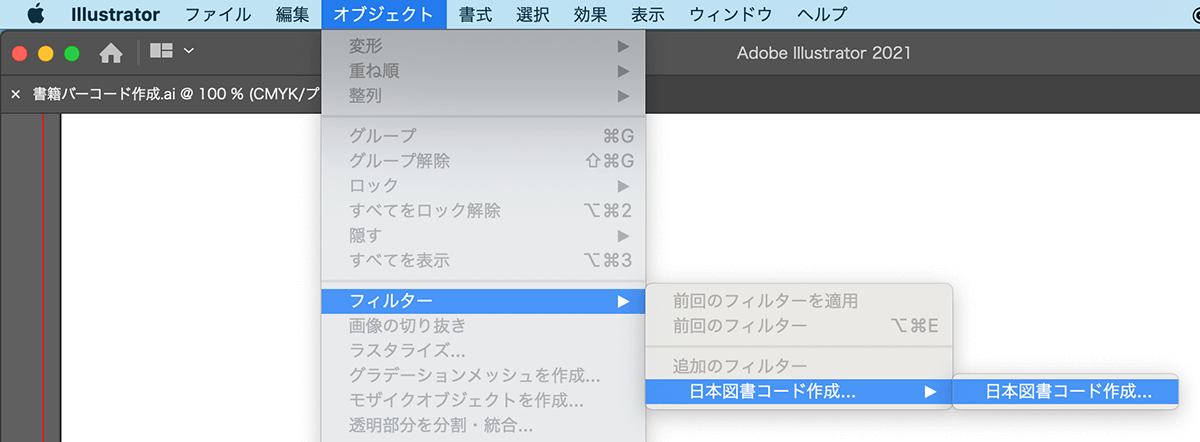Select the highlighted フィルター menu item
Image resolution: width=1200 pixels, height=442 pixels.
484,301
